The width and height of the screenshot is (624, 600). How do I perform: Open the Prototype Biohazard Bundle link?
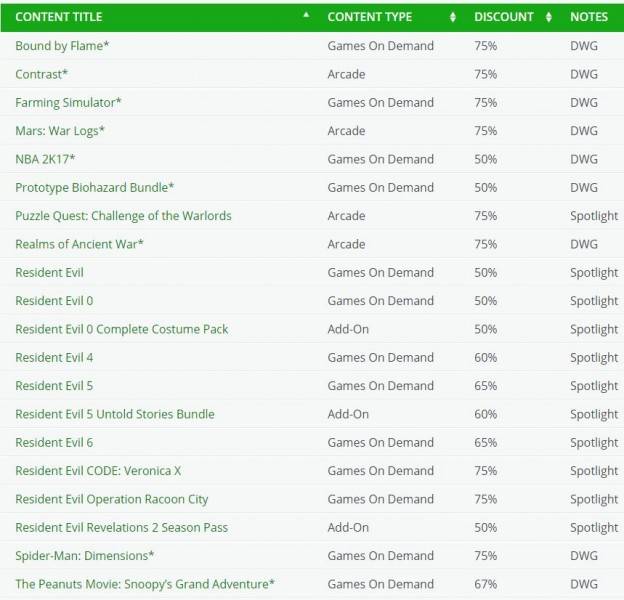click(x=95, y=187)
